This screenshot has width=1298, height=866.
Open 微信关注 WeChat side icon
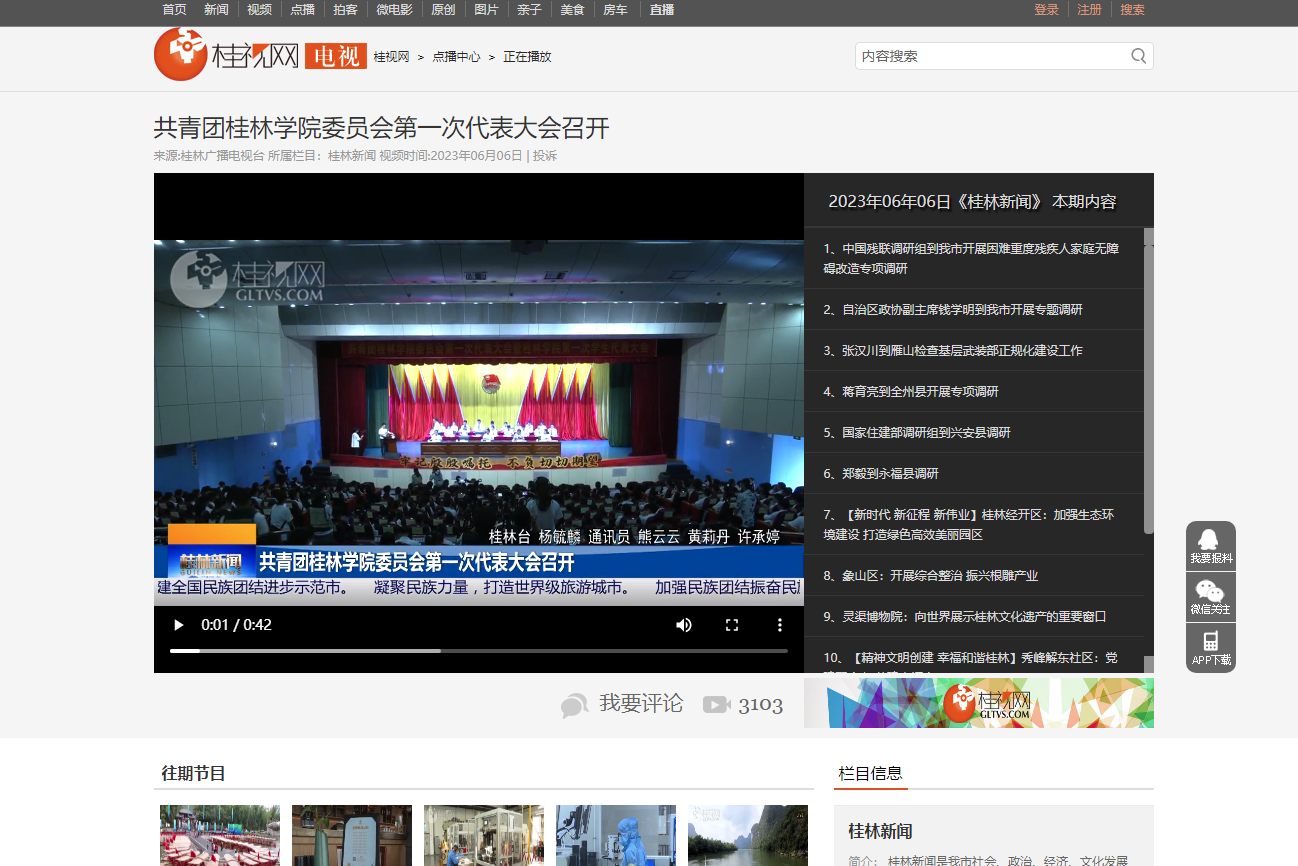(1210, 597)
